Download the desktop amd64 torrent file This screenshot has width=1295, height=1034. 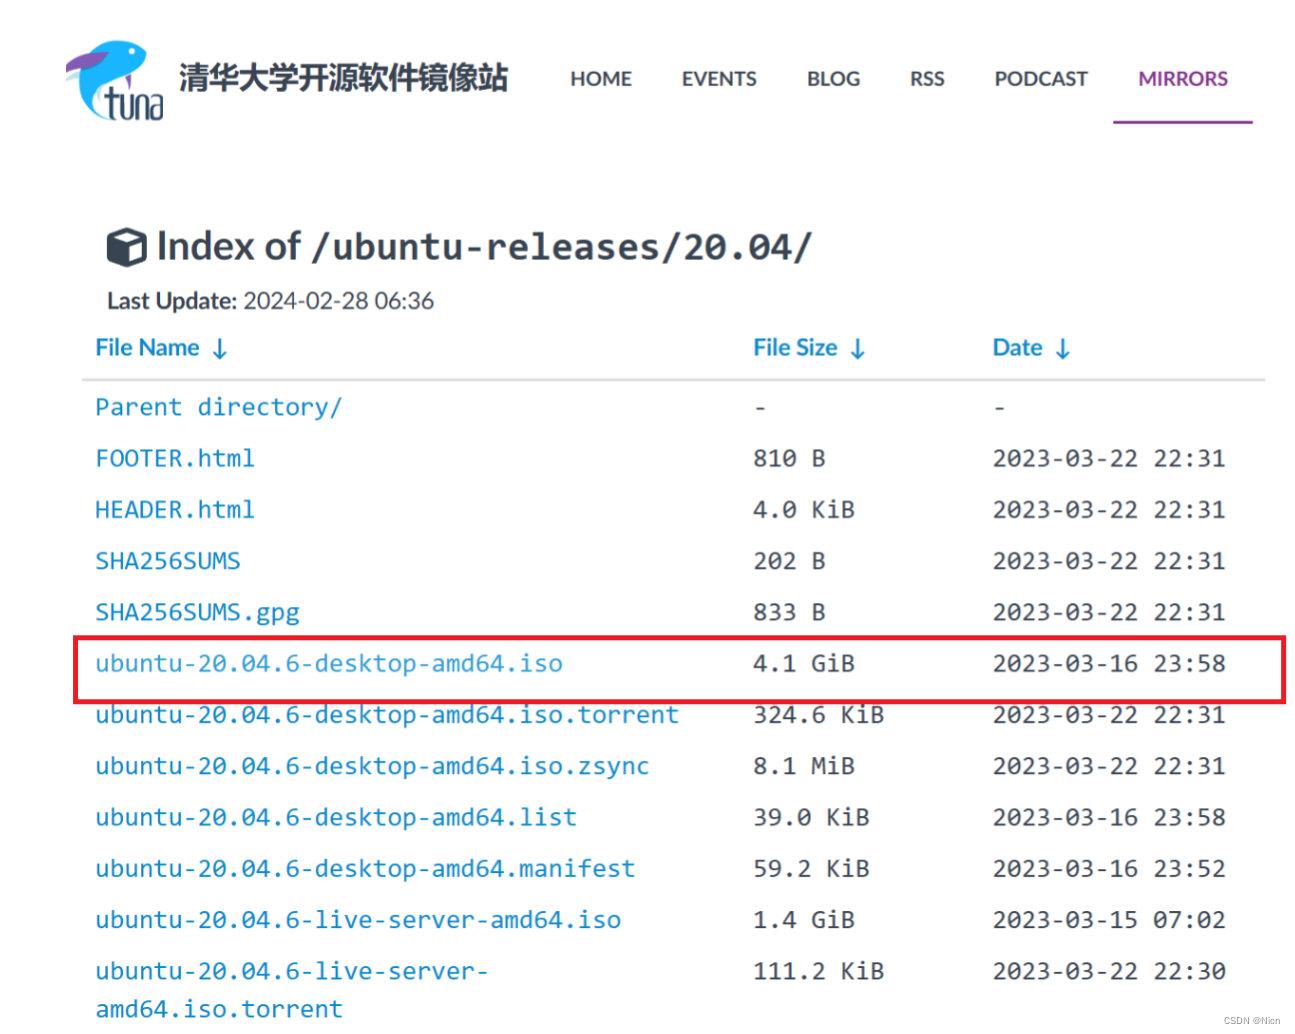(x=386, y=714)
